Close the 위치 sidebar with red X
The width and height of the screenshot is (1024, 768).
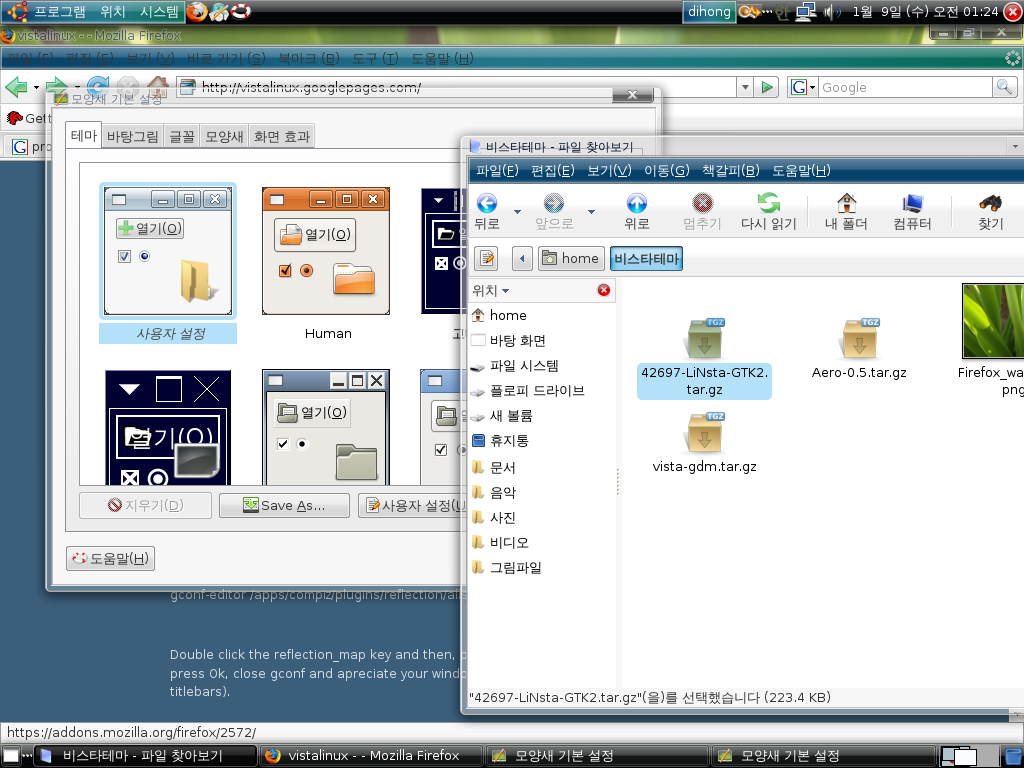[x=604, y=290]
